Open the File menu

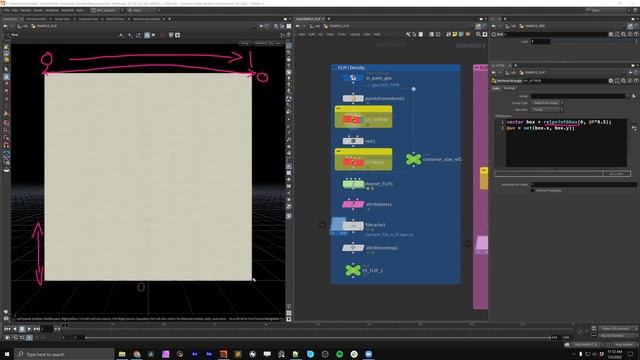point(7,10)
